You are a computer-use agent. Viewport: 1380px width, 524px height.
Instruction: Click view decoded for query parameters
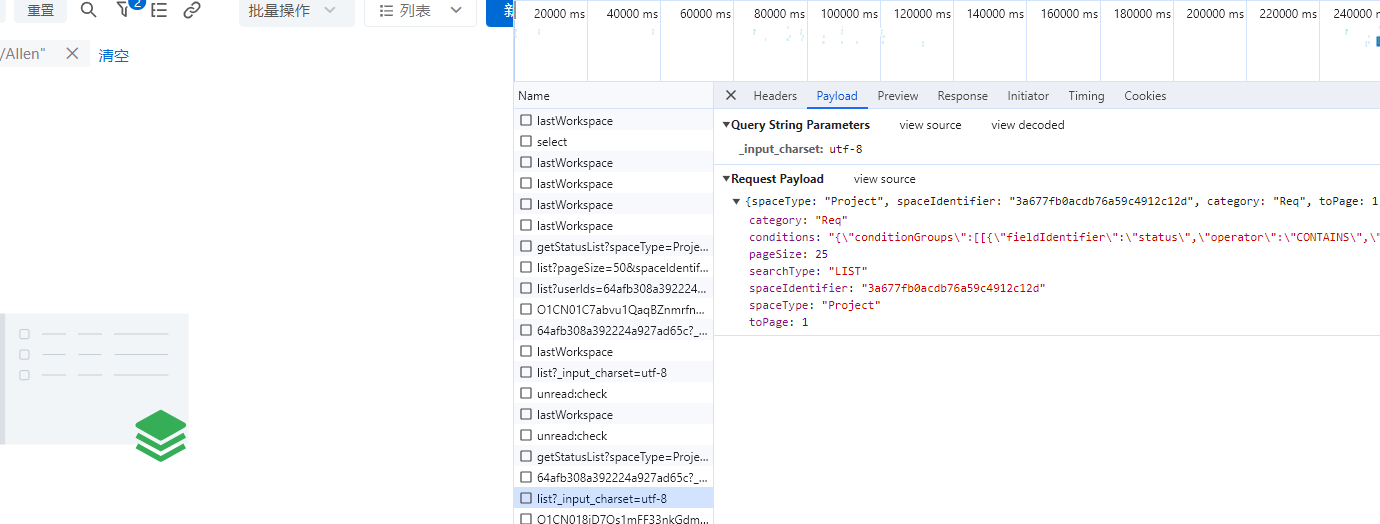(x=1027, y=125)
